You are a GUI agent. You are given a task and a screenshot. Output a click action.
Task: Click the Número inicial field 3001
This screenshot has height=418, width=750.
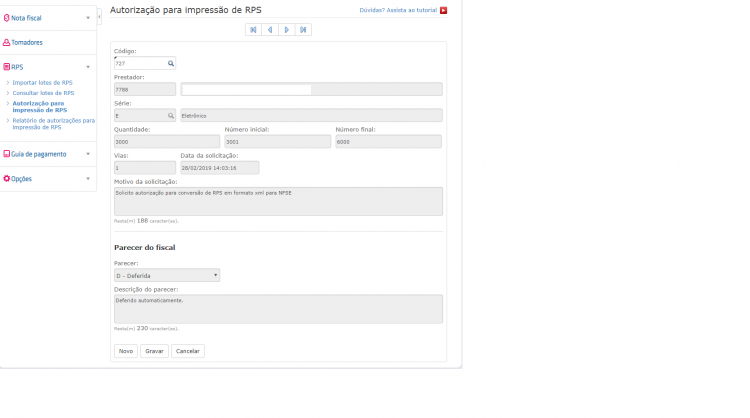coord(277,142)
